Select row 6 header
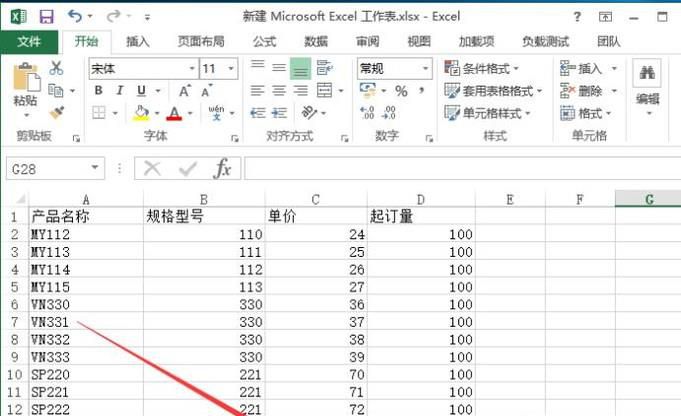681x416 pixels. [x=14, y=304]
